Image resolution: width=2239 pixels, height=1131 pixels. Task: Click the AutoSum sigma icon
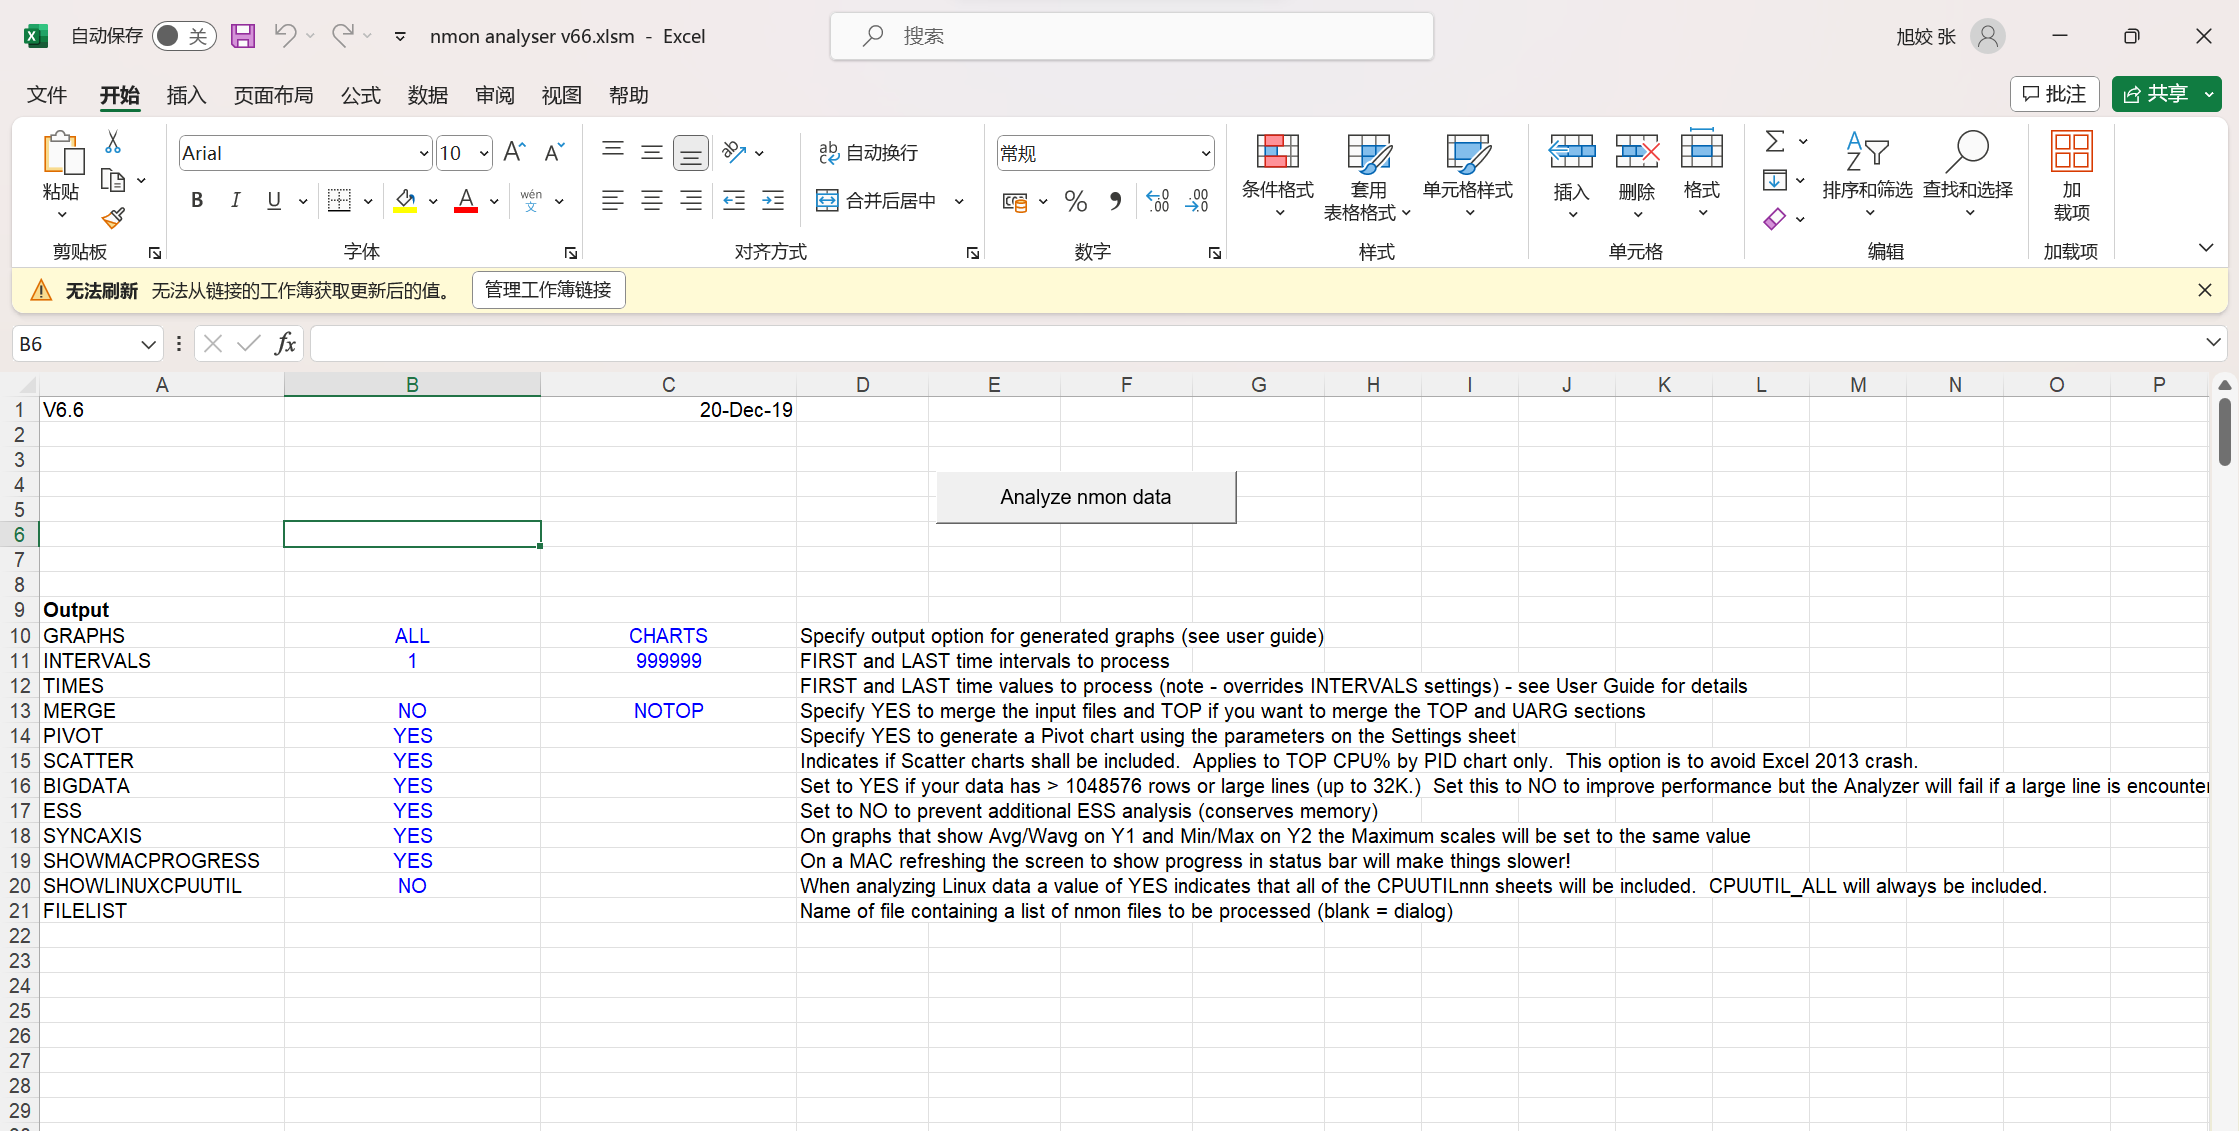pyautogui.click(x=1775, y=142)
